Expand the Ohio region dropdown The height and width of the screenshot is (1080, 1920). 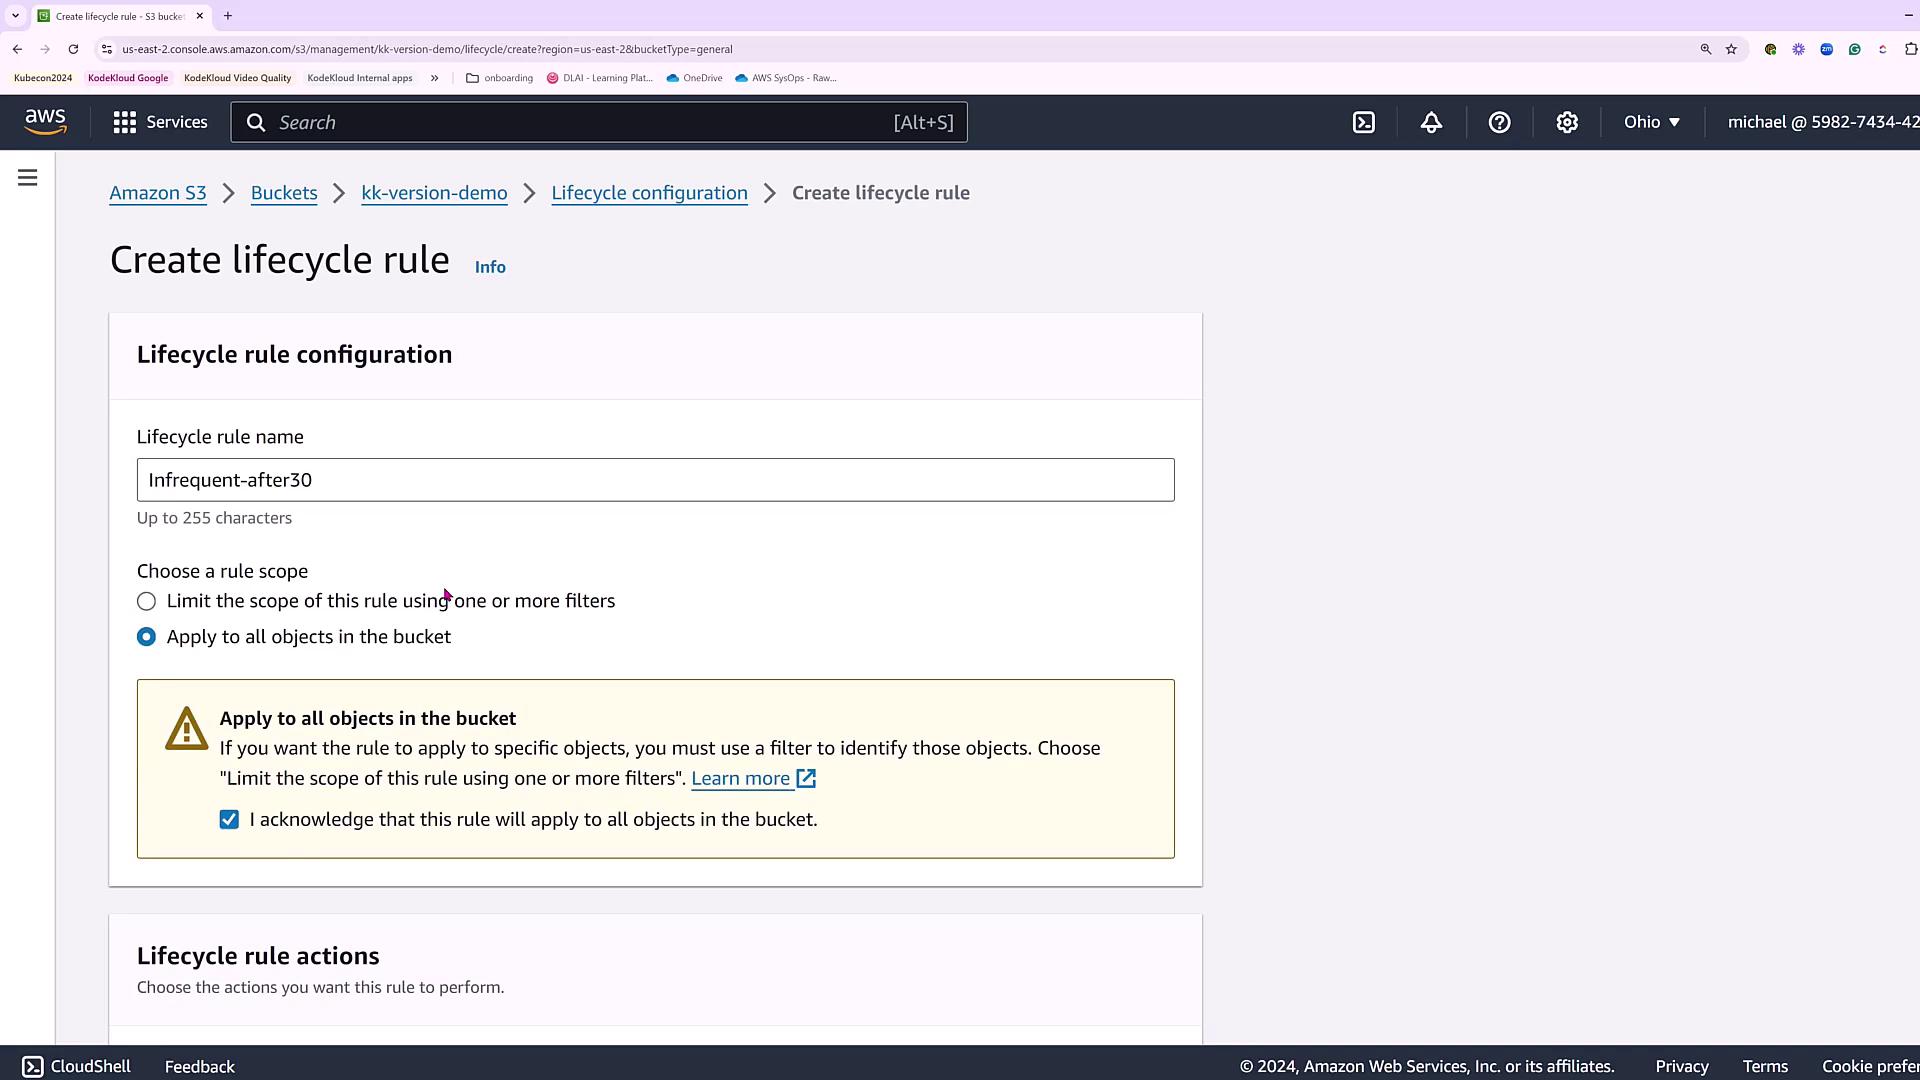1651,122
